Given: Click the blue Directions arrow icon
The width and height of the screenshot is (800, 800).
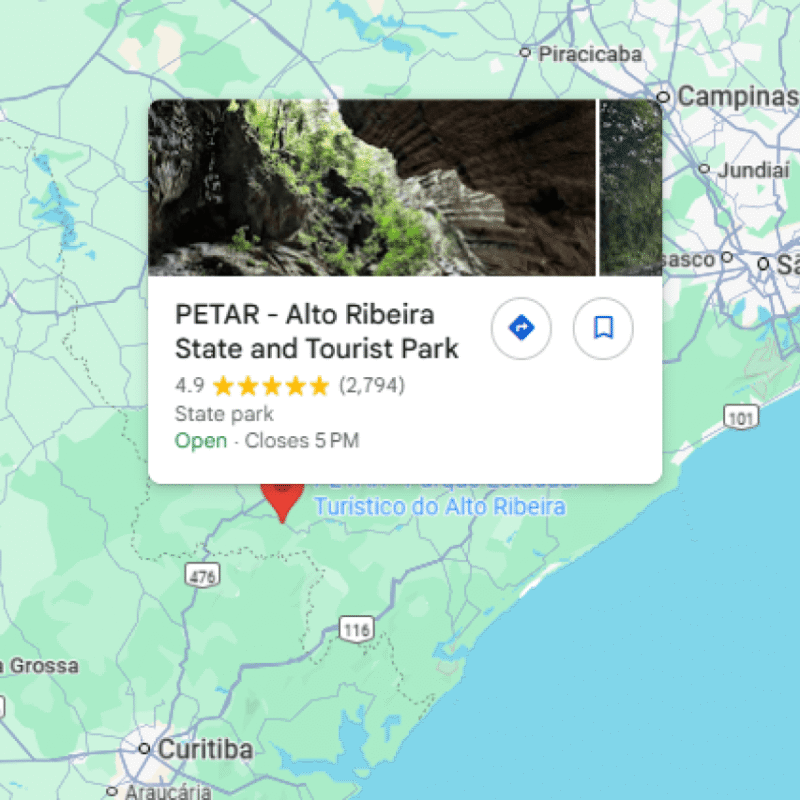Looking at the screenshot, I should click(521, 328).
